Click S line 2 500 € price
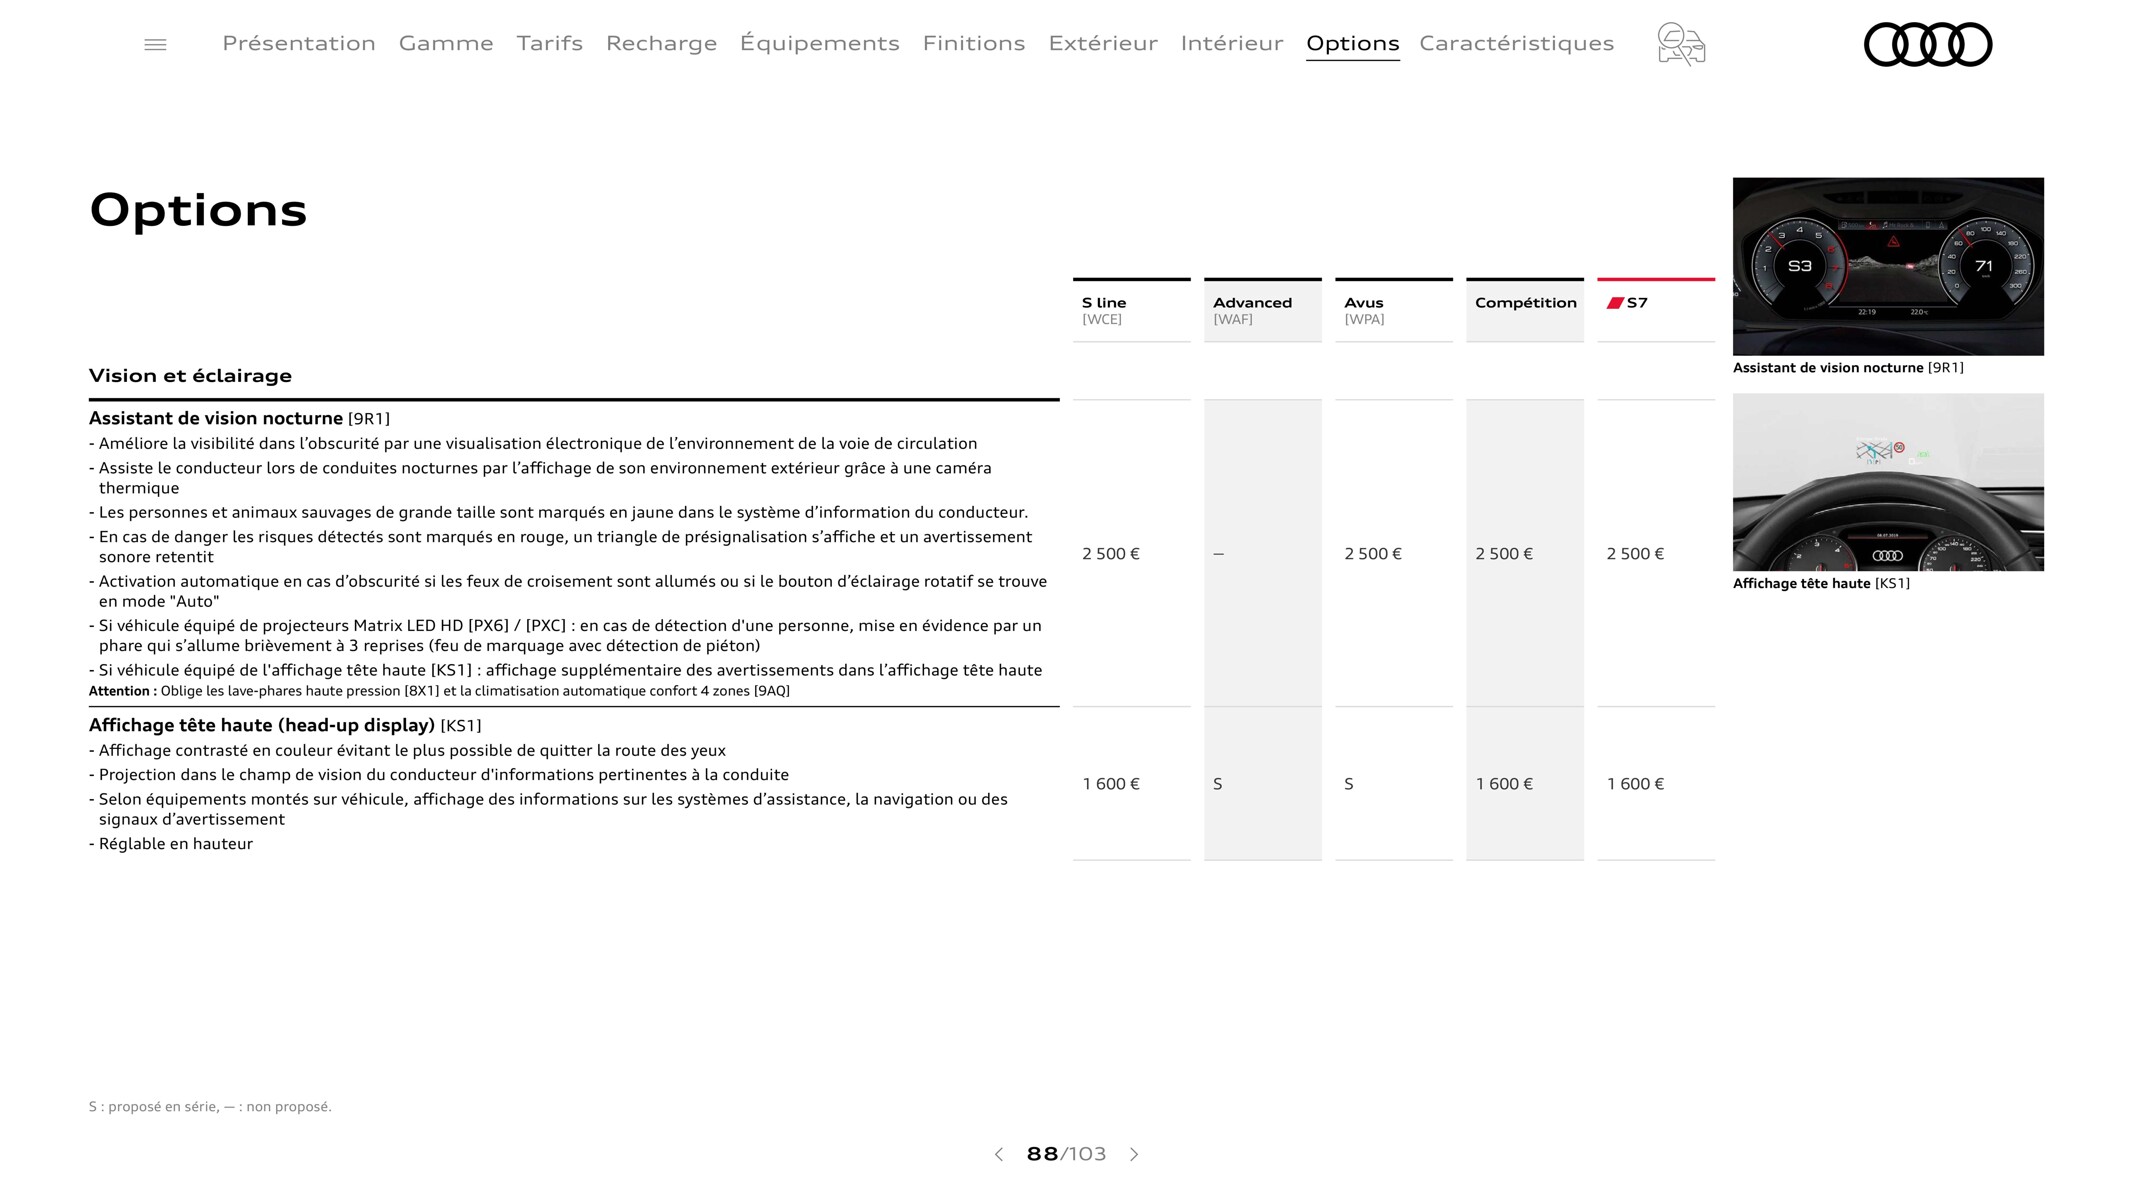The height and width of the screenshot is (1200, 2133). (1111, 554)
